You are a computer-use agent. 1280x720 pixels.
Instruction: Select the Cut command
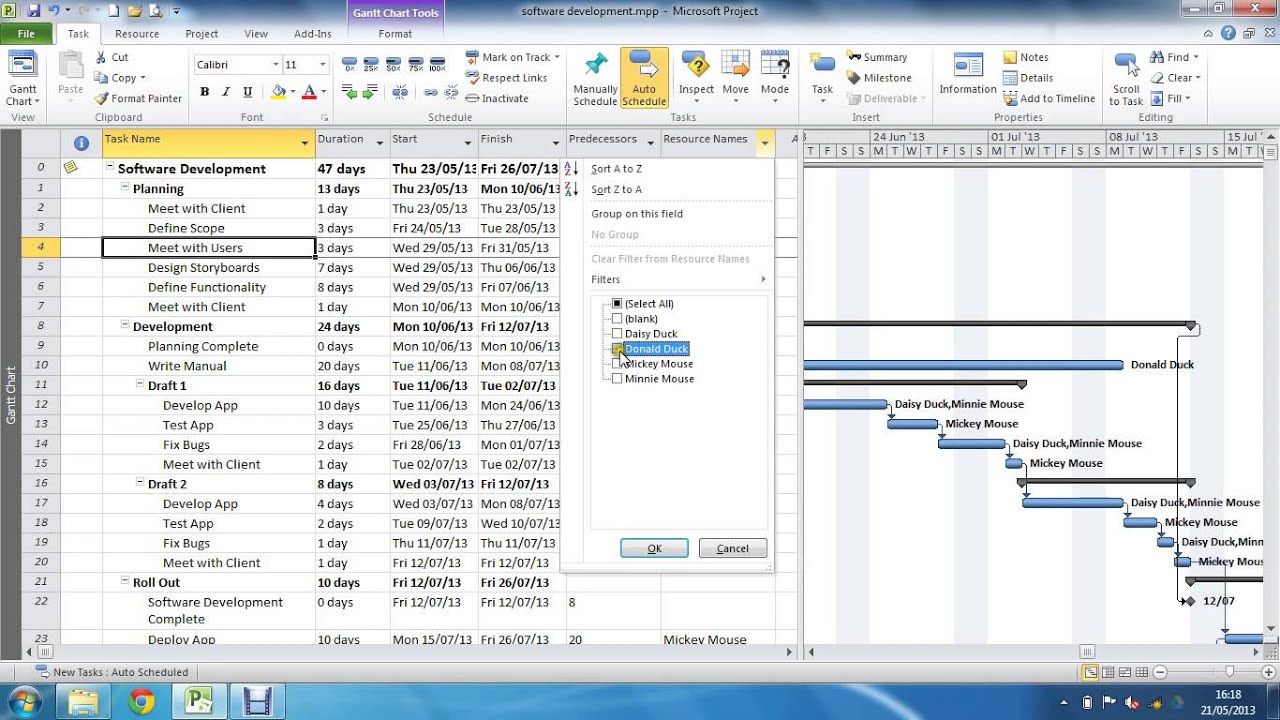click(x=112, y=57)
